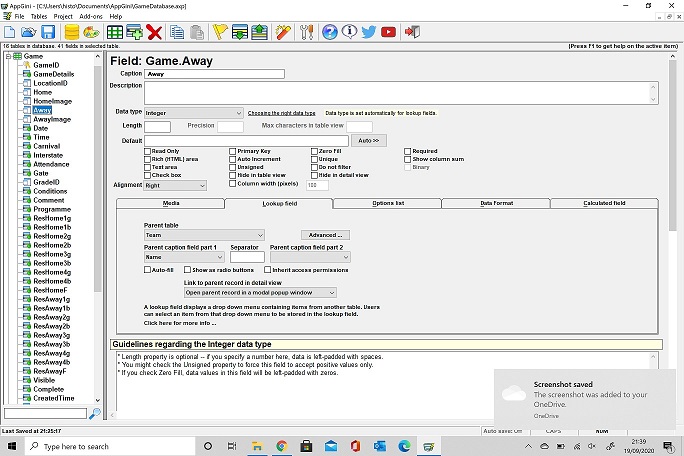Switch to the Calculated field tab
This screenshot has width=684, height=456.
[x=605, y=203]
